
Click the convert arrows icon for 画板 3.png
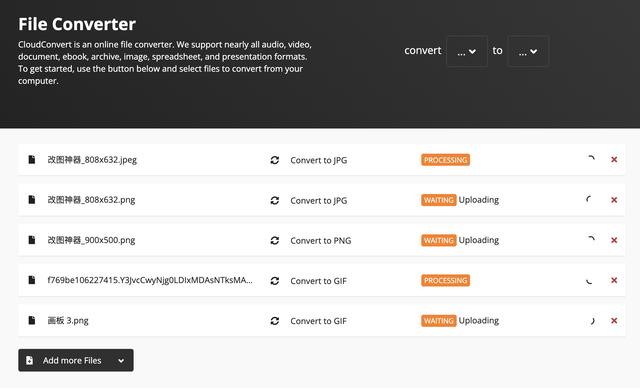[x=275, y=321]
